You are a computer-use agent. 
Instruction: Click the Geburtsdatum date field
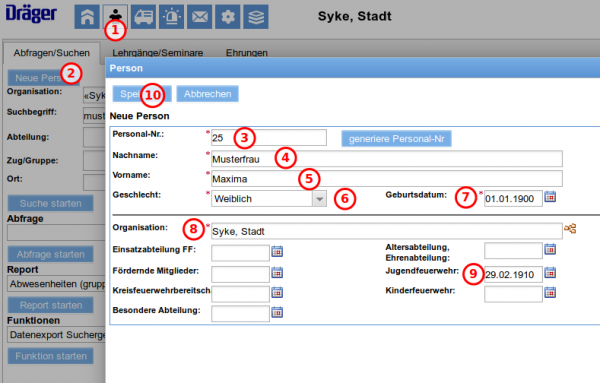[513, 199]
